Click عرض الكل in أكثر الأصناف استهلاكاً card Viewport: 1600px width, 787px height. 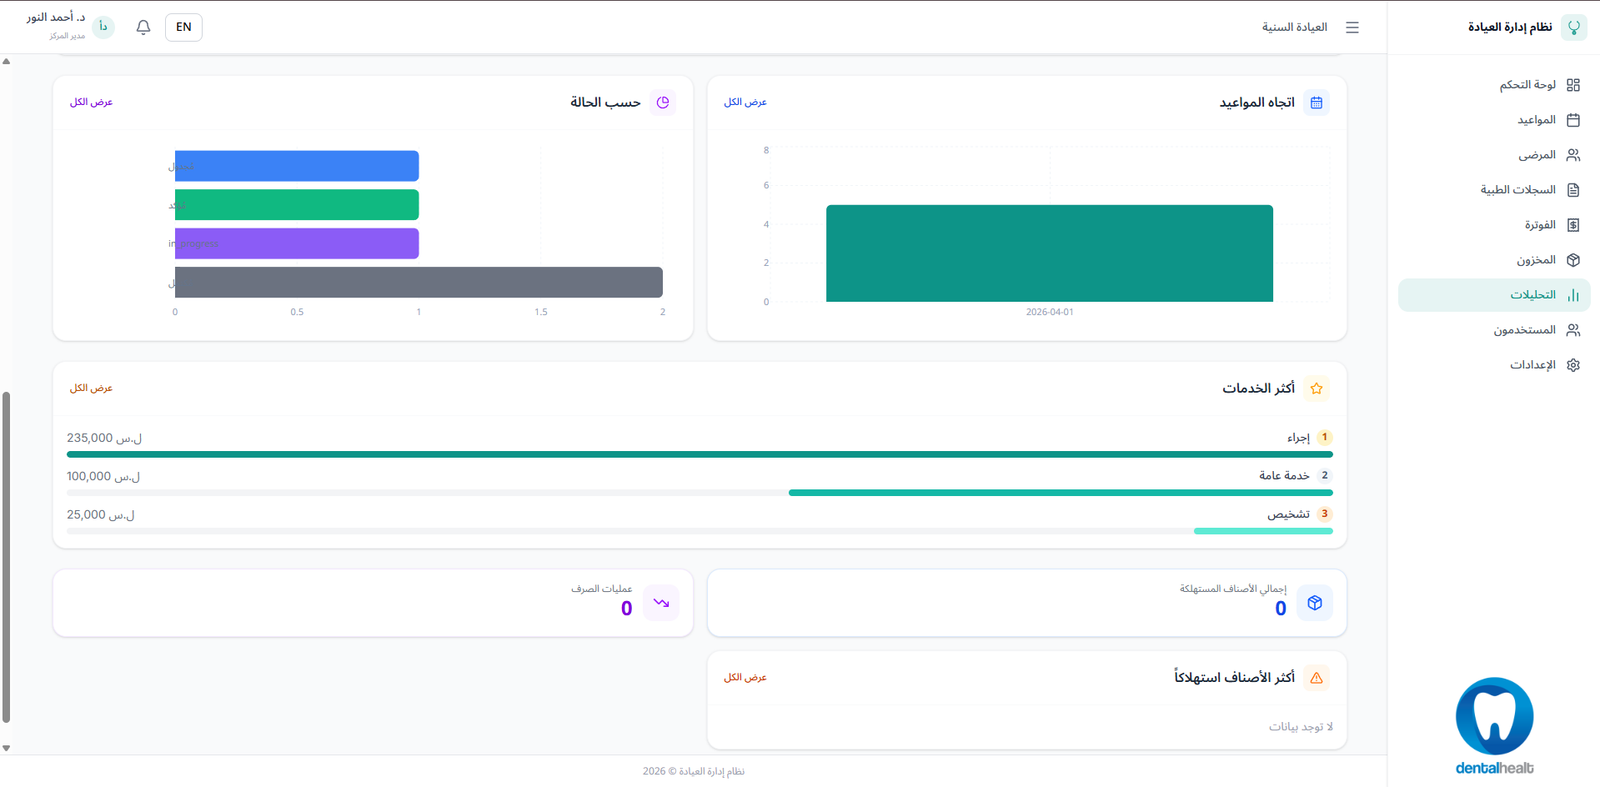(745, 678)
